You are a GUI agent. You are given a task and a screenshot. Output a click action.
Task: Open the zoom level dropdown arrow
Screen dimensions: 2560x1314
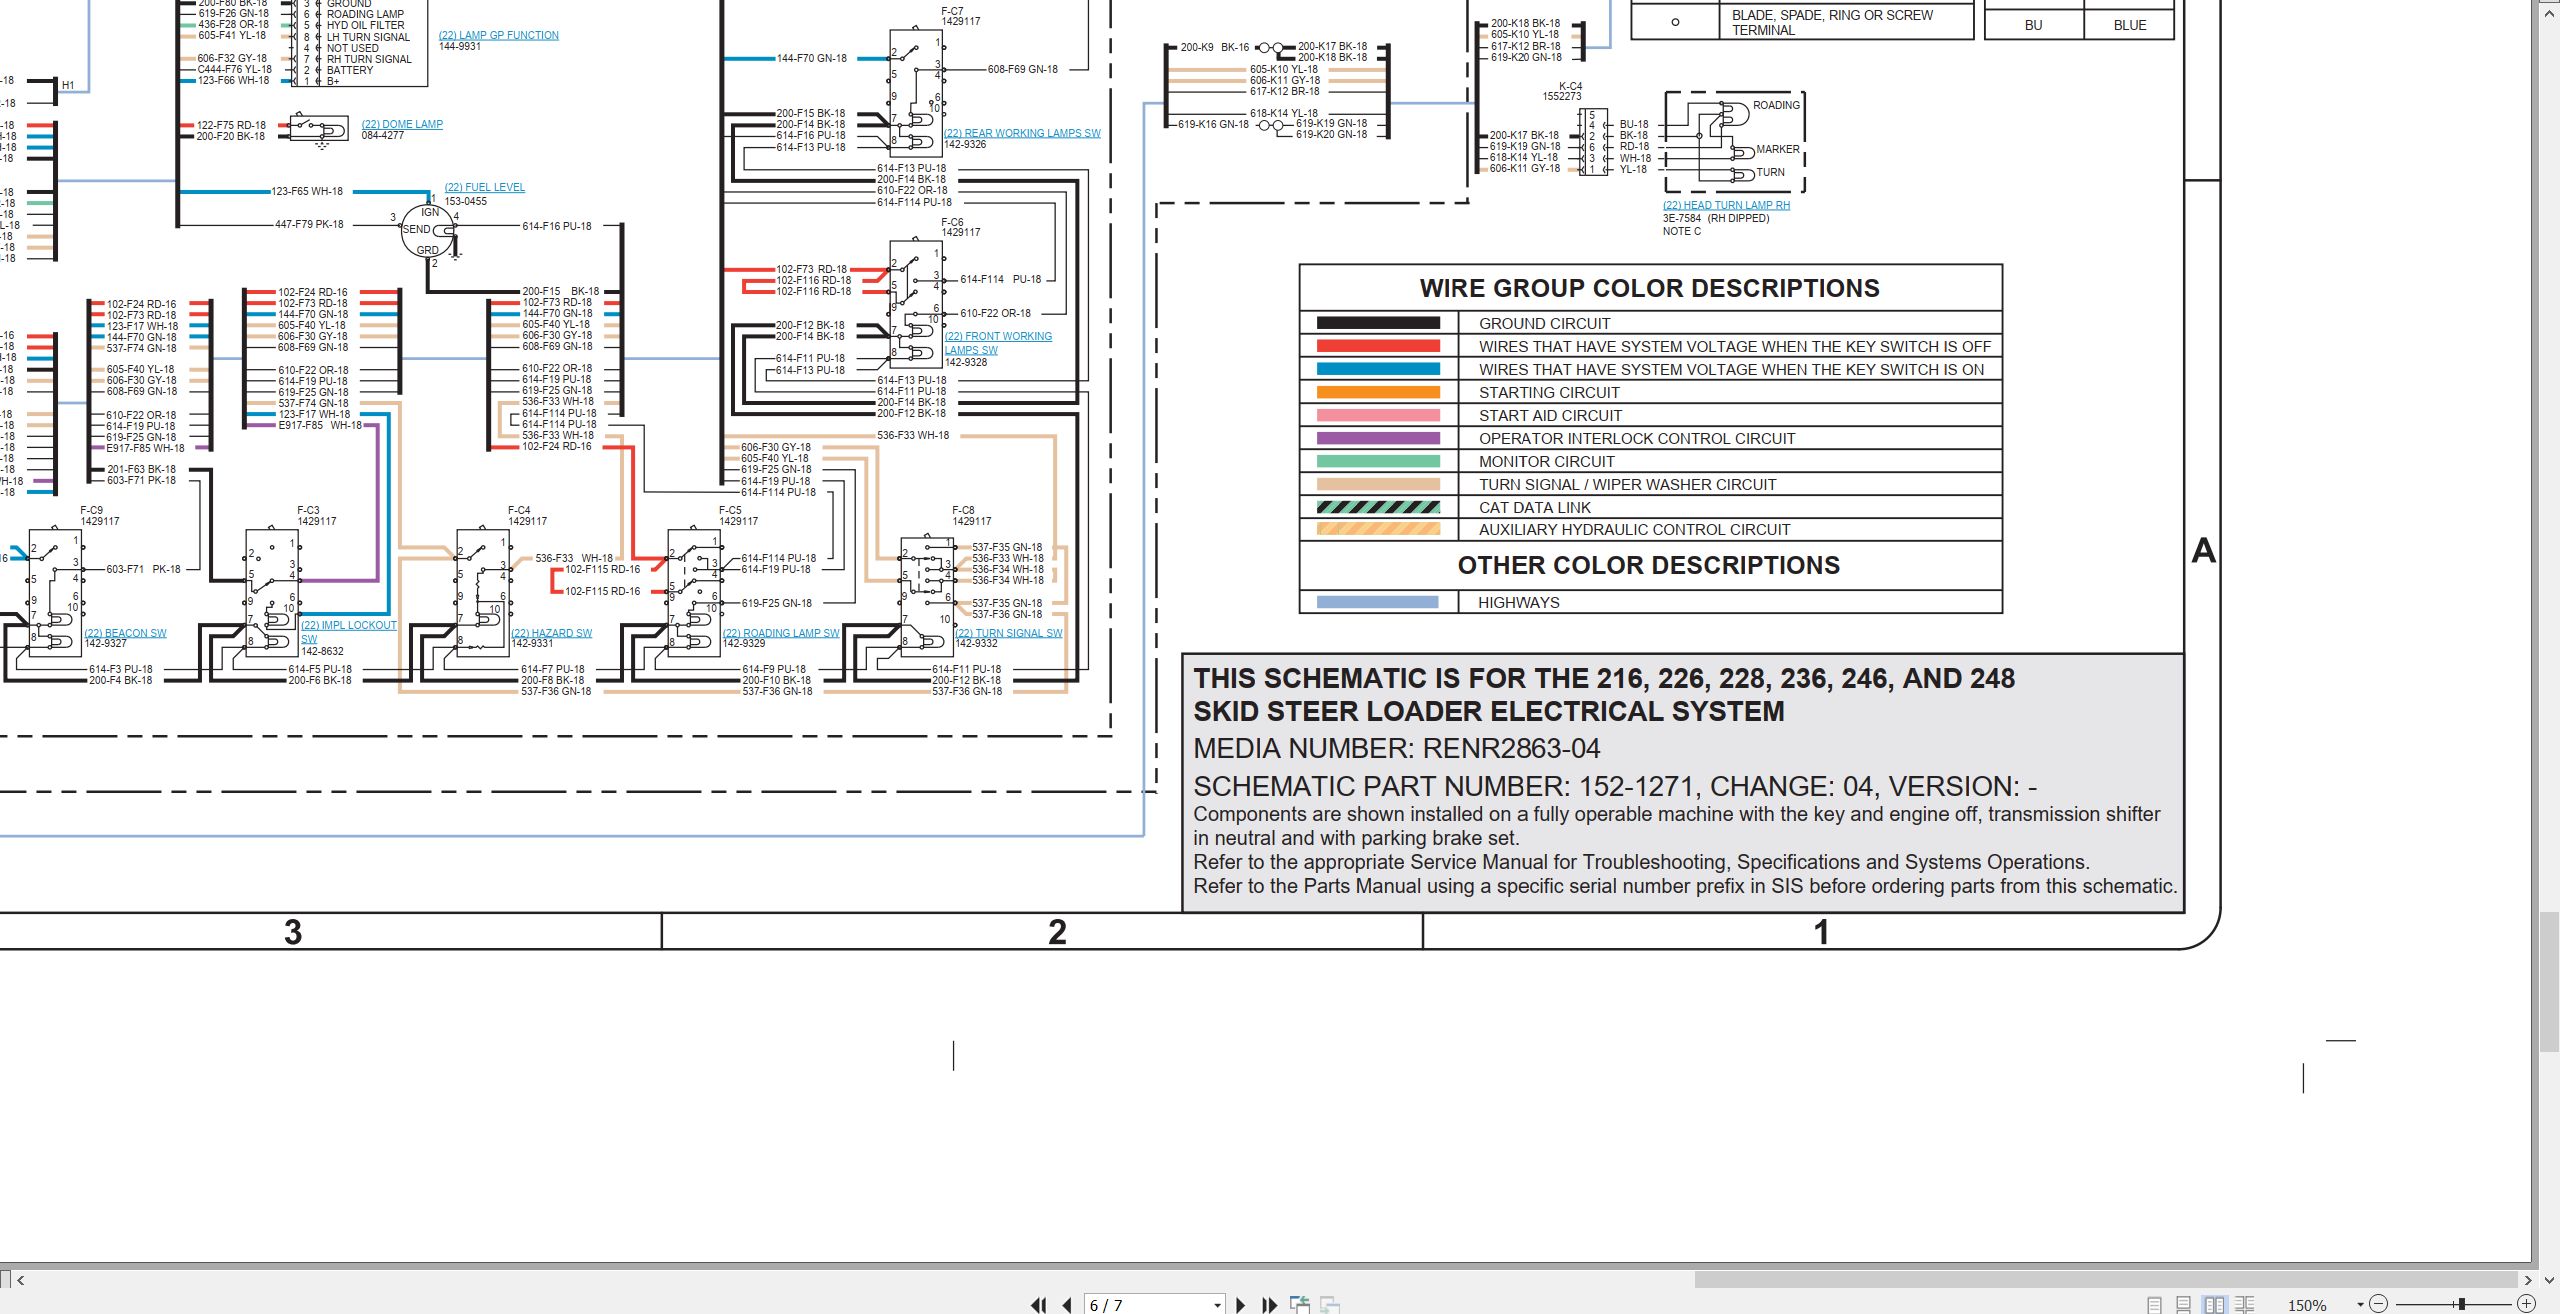[x=2360, y=1305]
